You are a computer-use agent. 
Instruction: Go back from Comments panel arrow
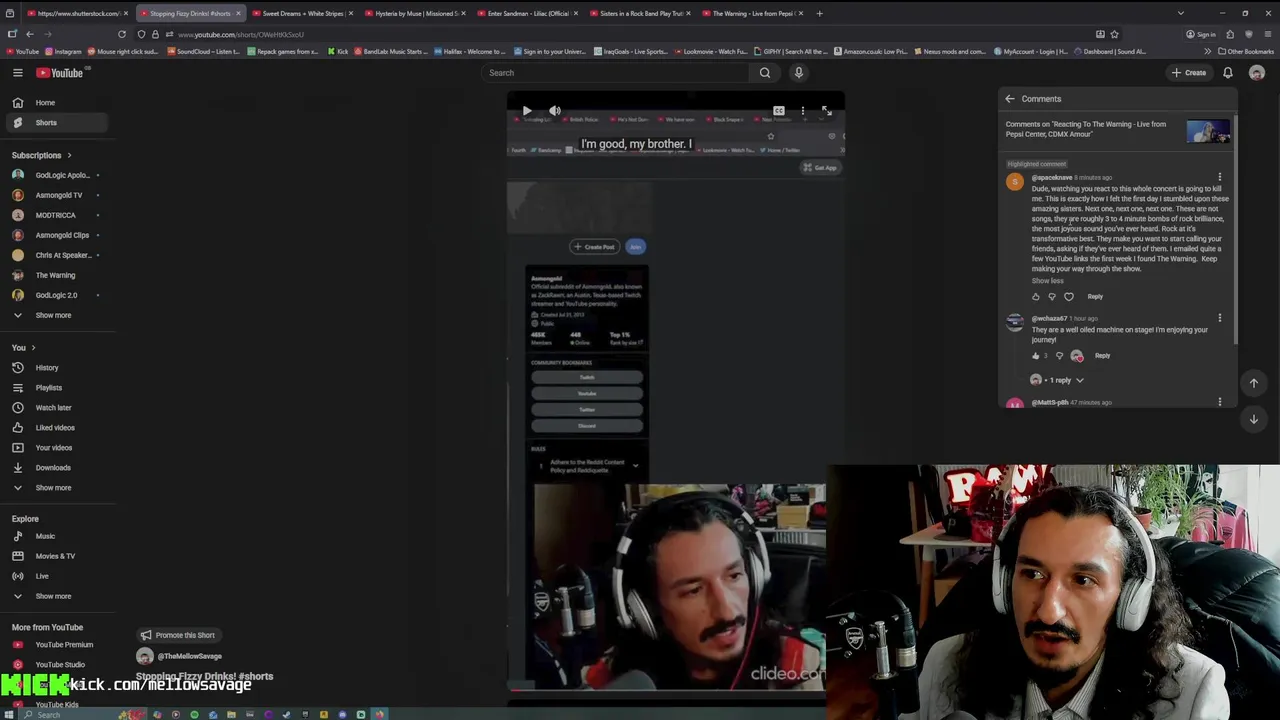coord(1010,99)
